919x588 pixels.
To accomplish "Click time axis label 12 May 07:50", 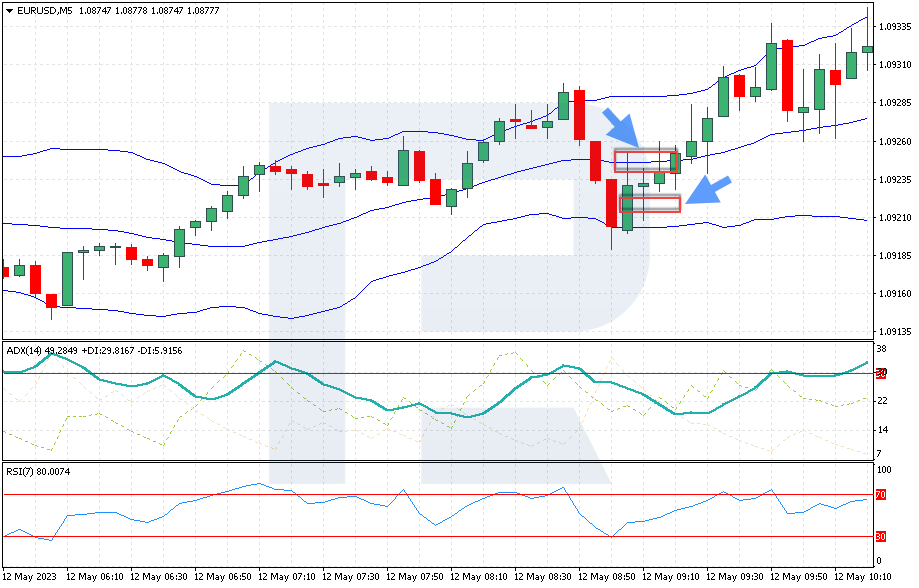I will click(415, 577).
